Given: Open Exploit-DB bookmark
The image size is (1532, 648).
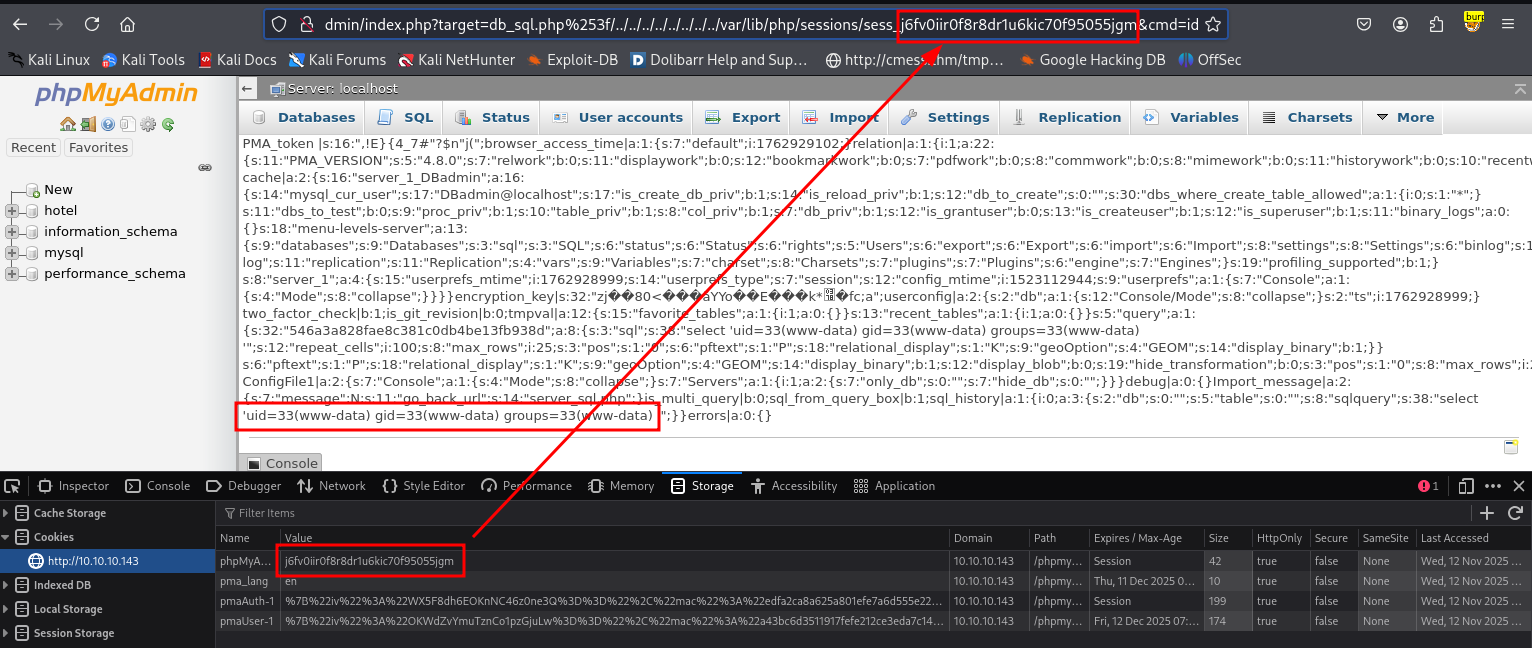Looking at the screenshot, I should pos(573,60).
